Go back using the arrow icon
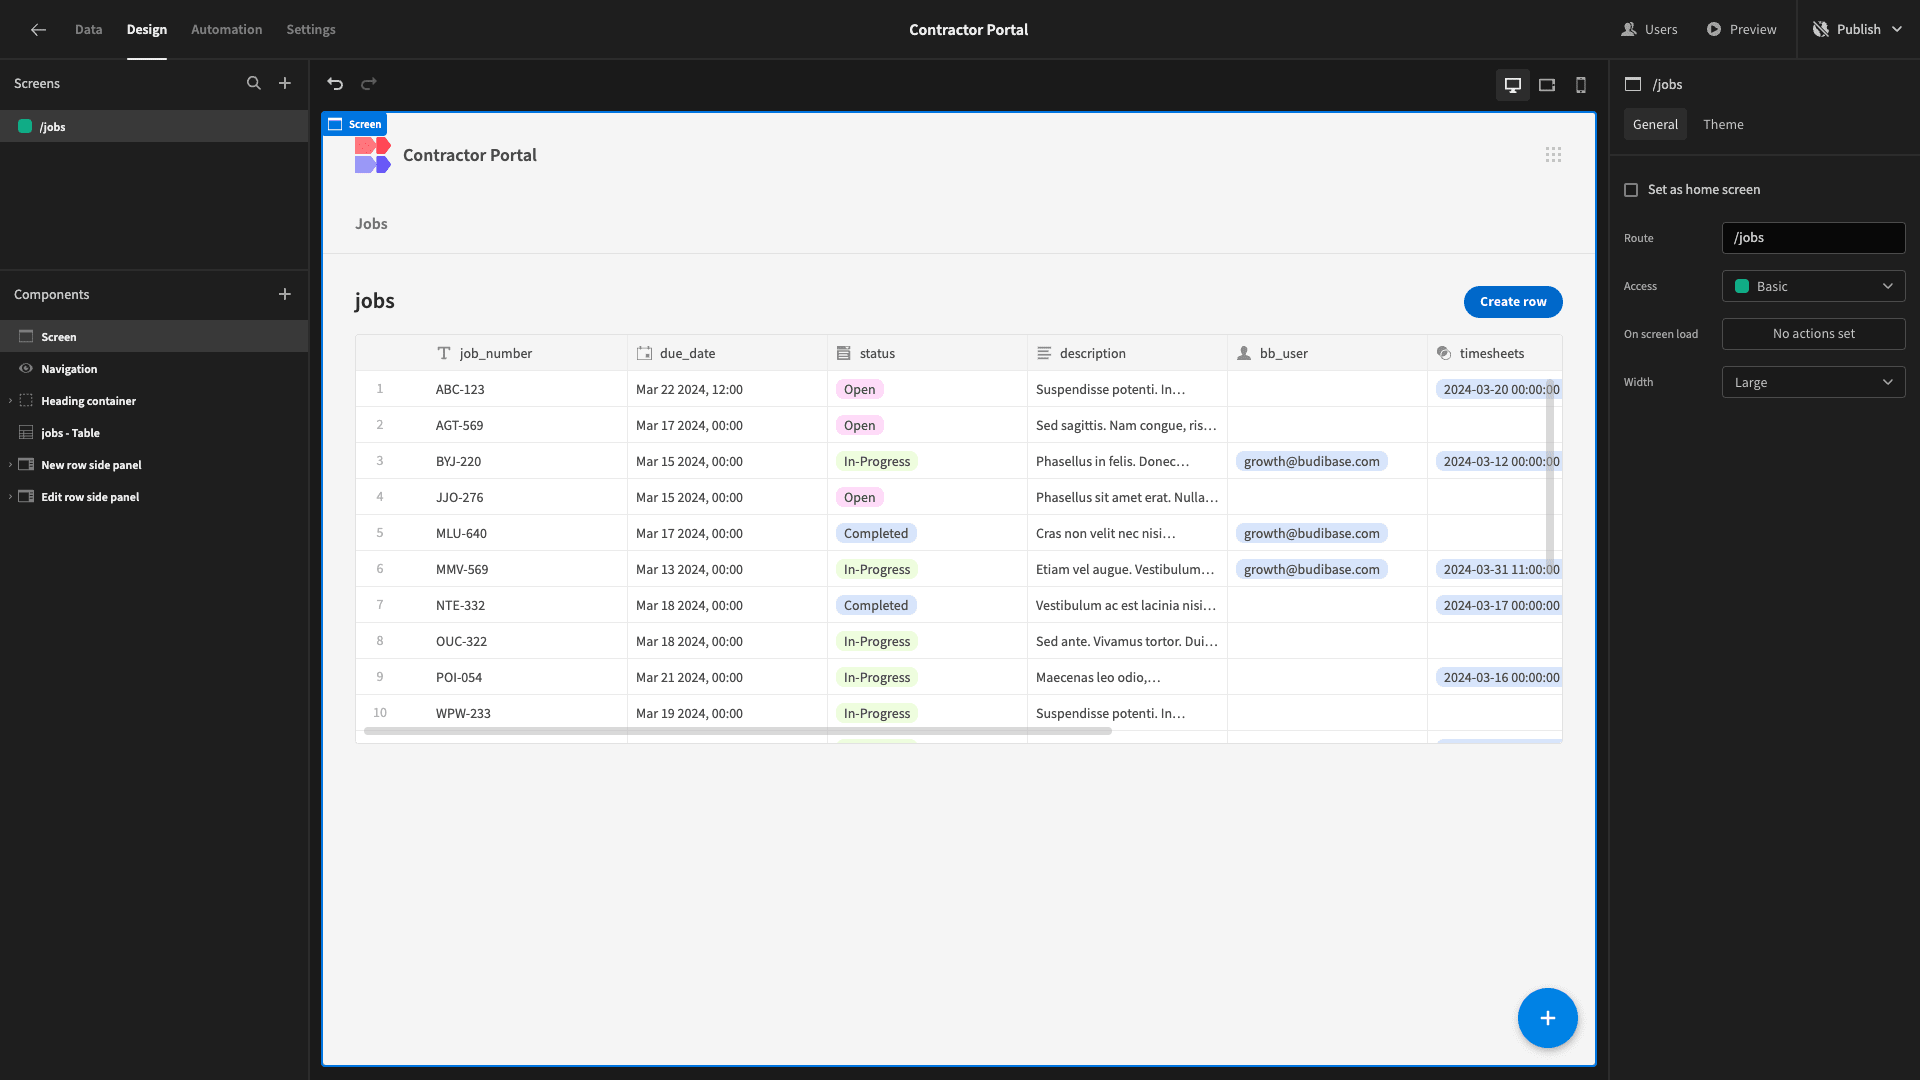The width and height of the screenshot is (1920, 1080). pyautogui.click(x=38, y=30)
